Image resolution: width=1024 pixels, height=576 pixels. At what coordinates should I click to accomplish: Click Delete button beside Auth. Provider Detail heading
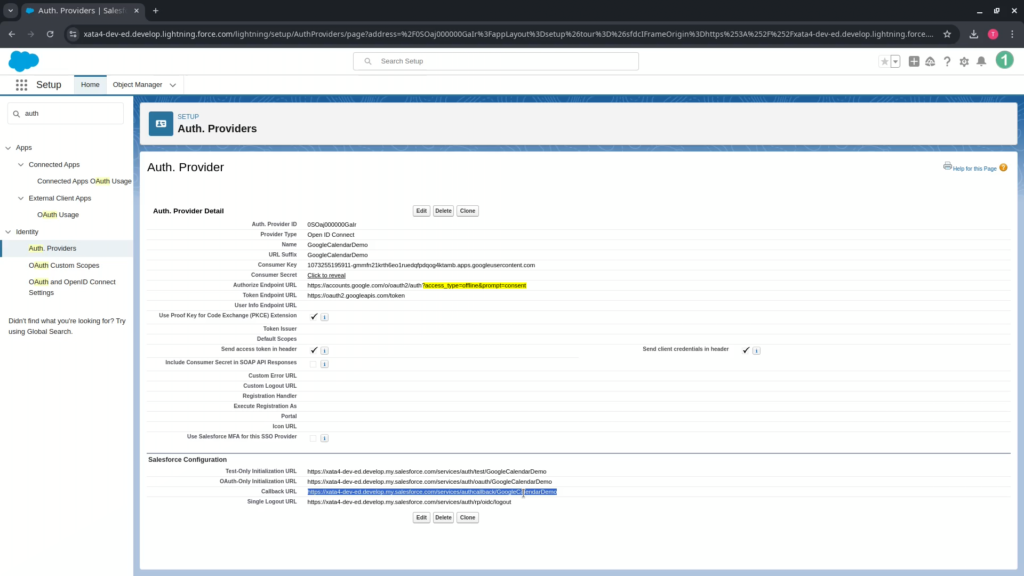443,211
